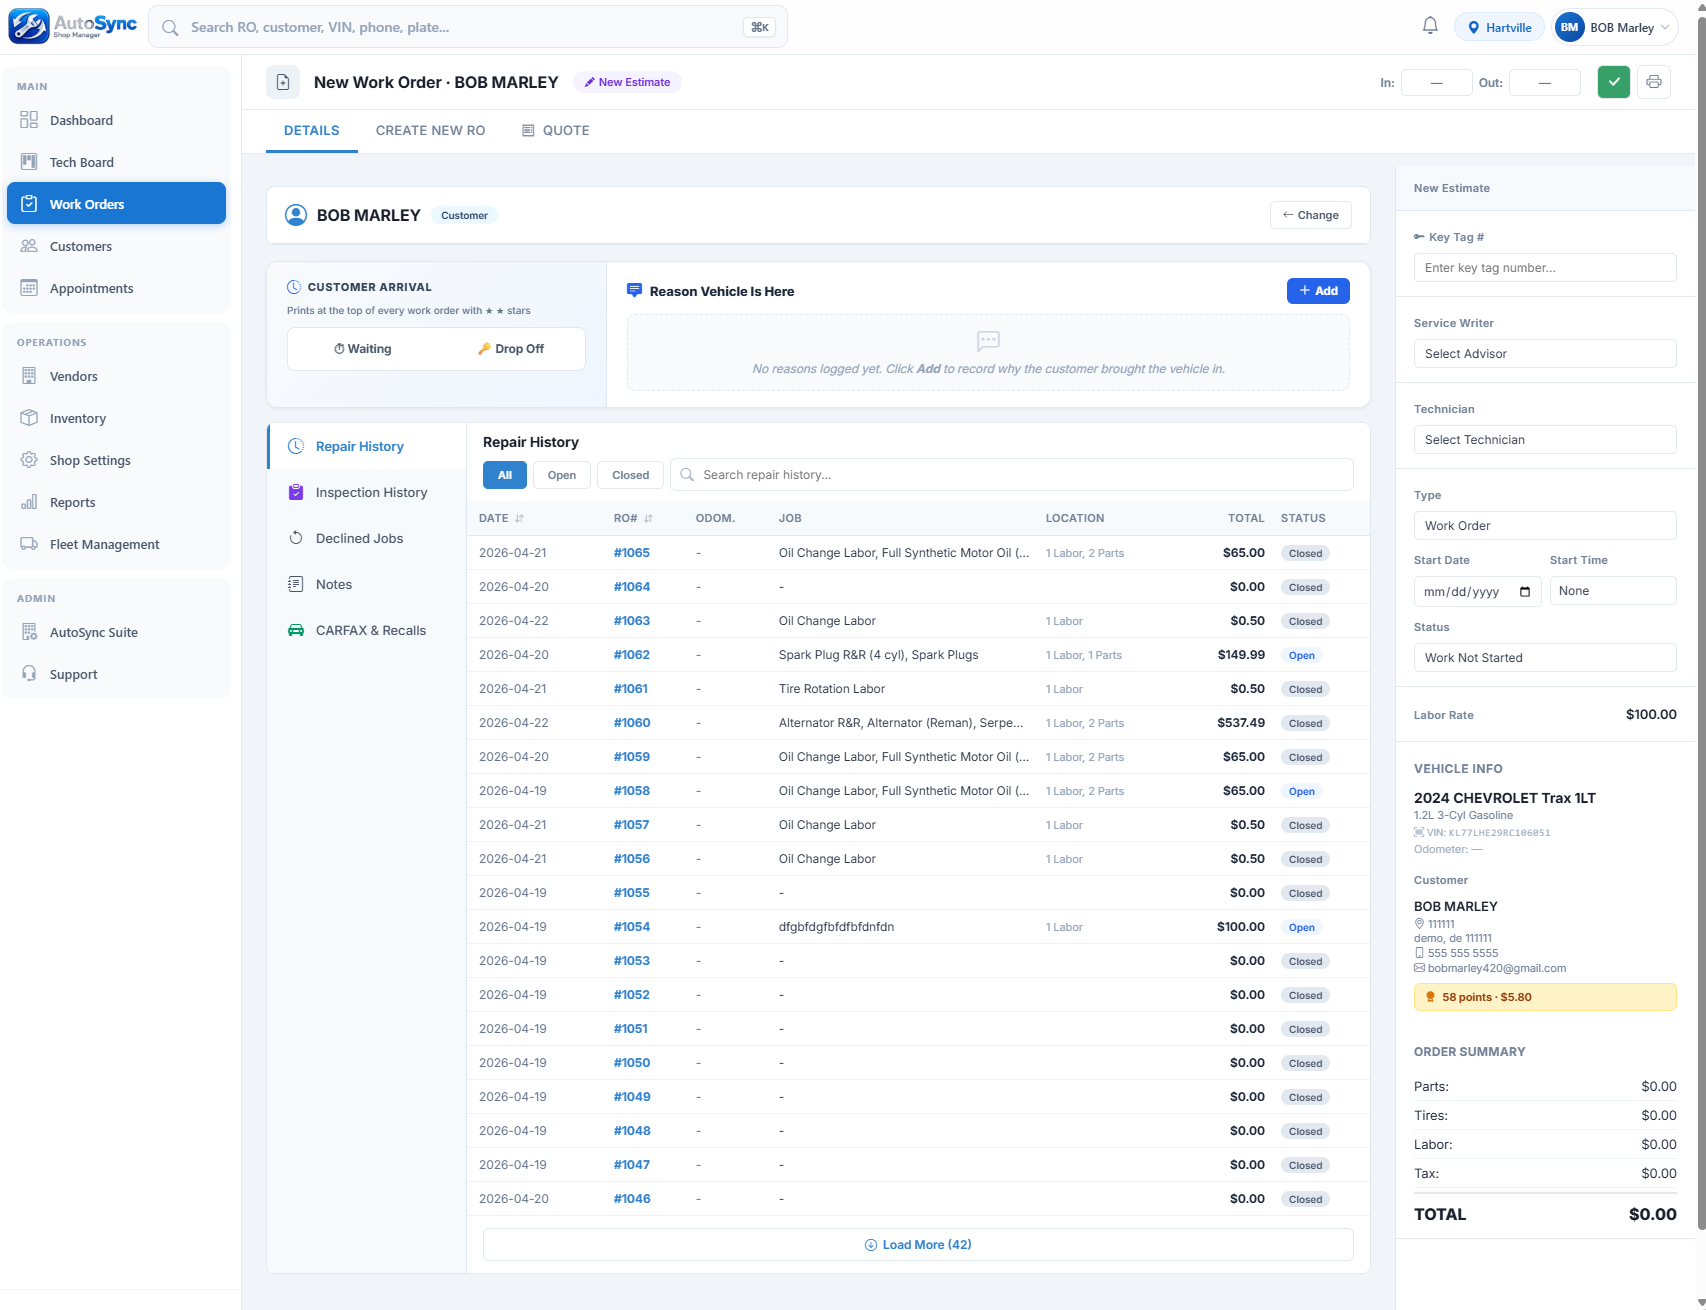Click the calendar icon in Start Date
1706x1310 pixels.
[1525, 591]
